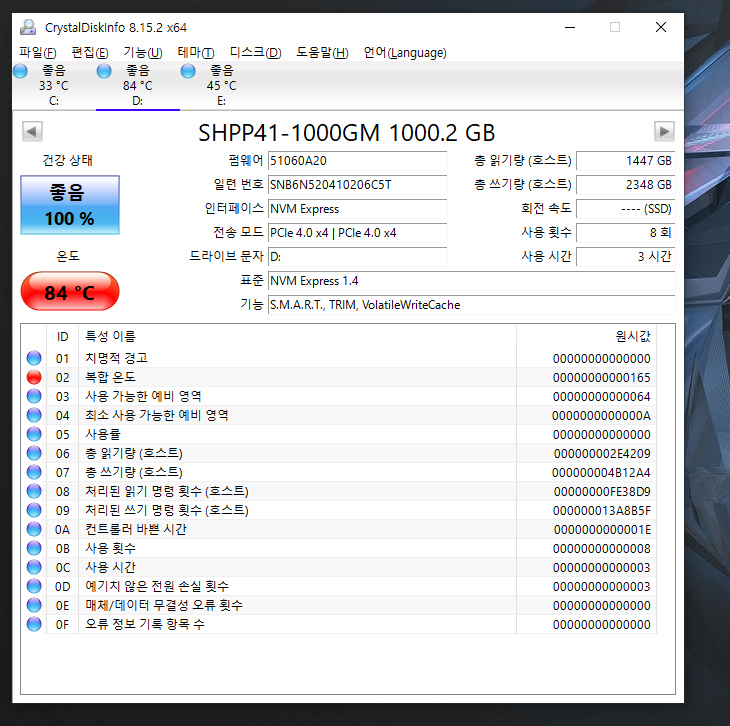Click status orb for 최소 사용 가능한 예비 영역
This screenshot has width=730, height=726.
[x=34, y=415]
